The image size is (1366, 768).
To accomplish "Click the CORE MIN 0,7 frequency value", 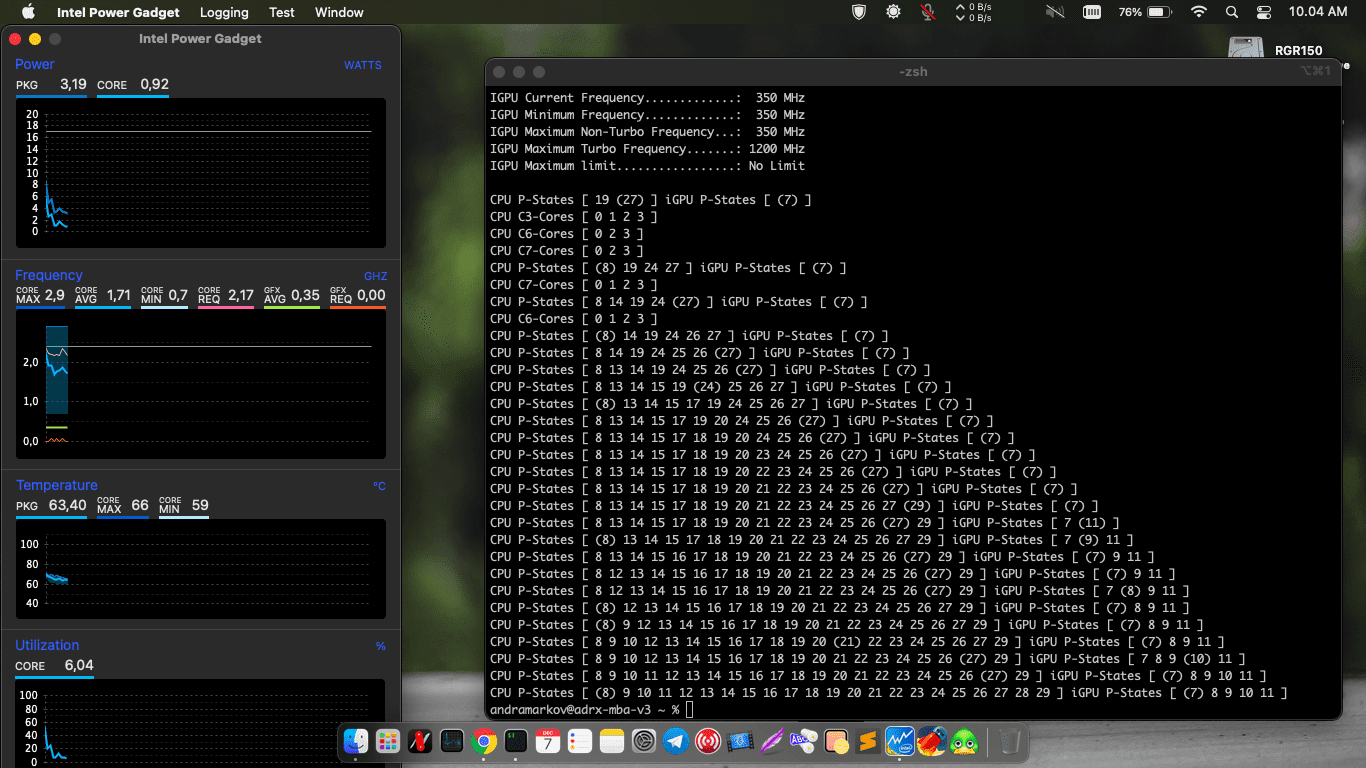I will pos(164,296).
